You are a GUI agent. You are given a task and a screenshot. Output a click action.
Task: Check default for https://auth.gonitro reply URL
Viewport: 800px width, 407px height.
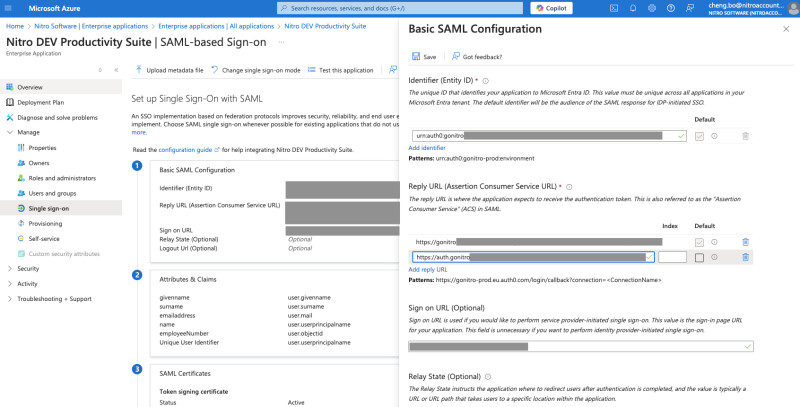tap(699, 258)
